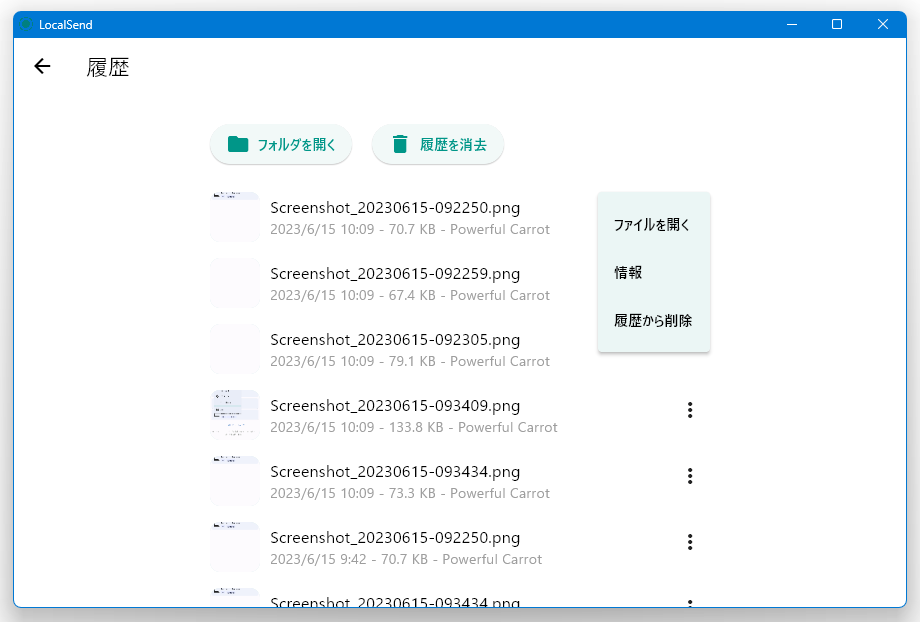Click the thumbnail for Screenshot_20230615-093409.png
920x622 pixels.
(x=235, y=415)
